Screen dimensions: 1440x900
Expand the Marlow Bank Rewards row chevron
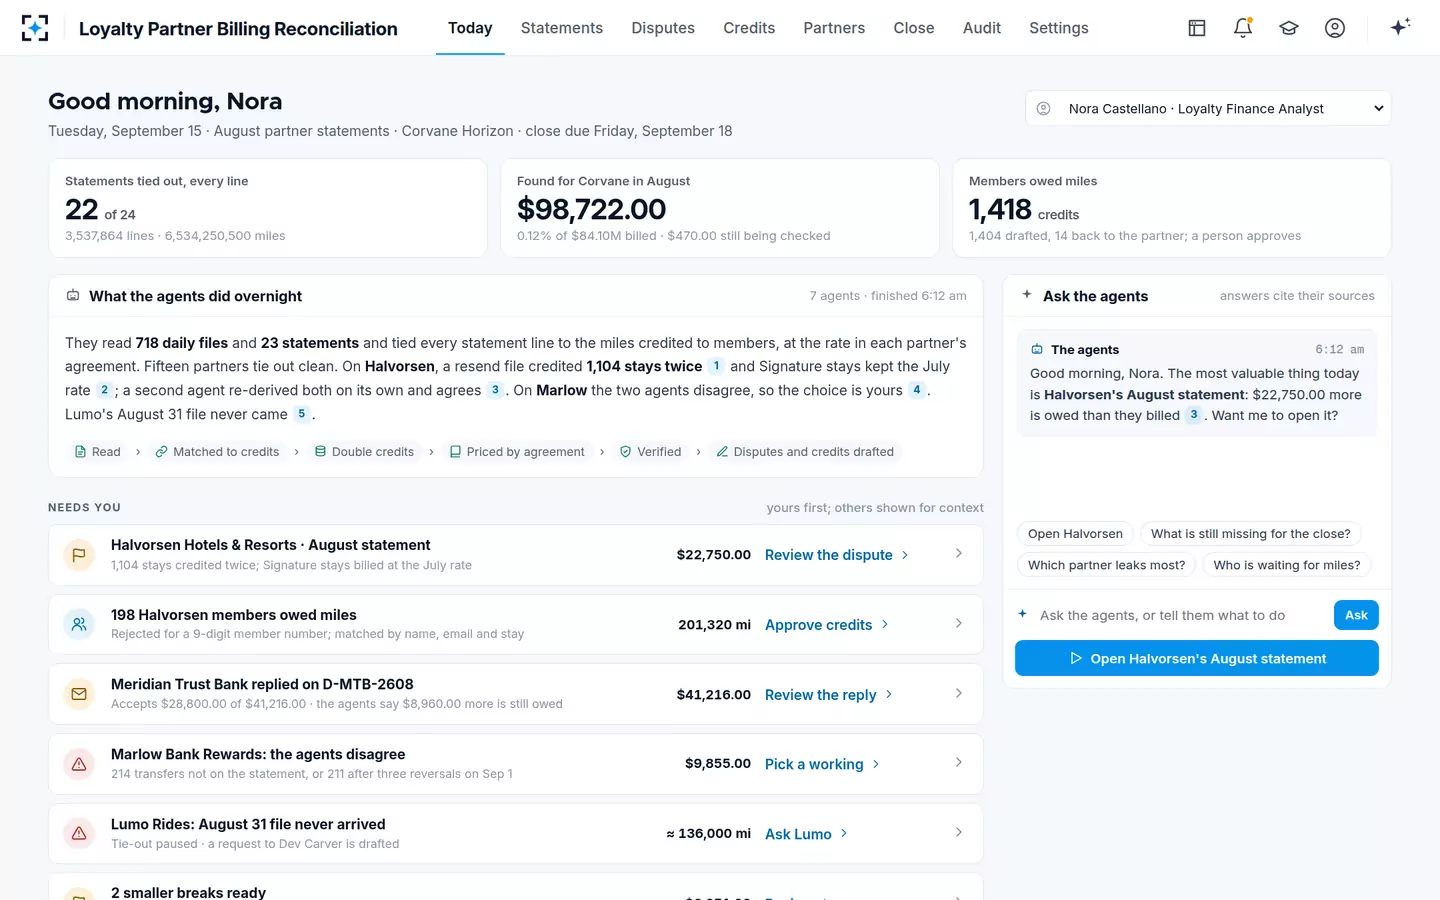pyautogui.click(x=958, y=763)
